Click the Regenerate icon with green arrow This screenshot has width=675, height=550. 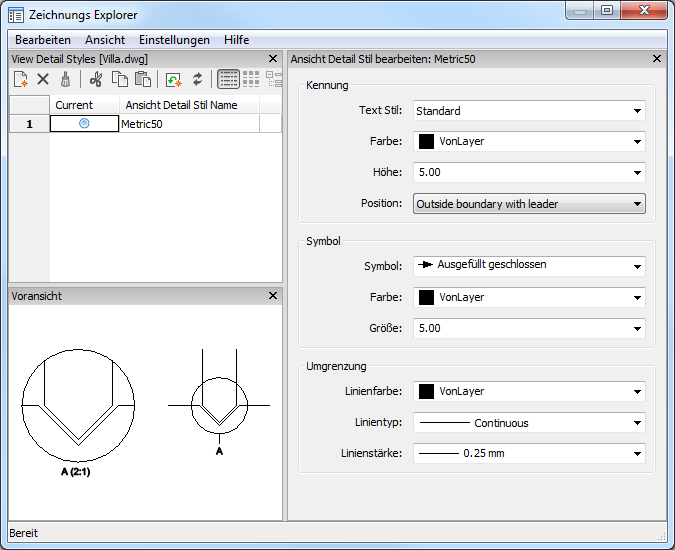173,79
